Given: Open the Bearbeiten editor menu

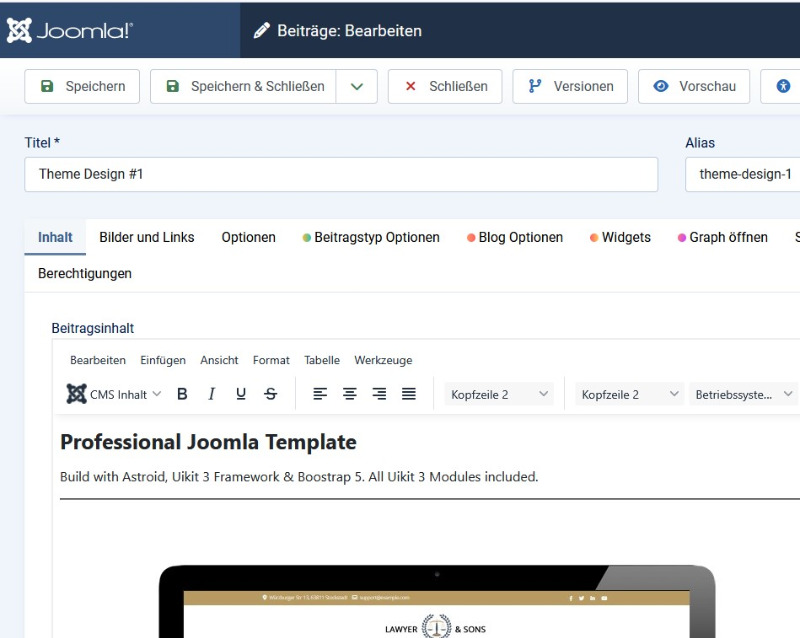Looking at the screenshot, I should (98, 360).
